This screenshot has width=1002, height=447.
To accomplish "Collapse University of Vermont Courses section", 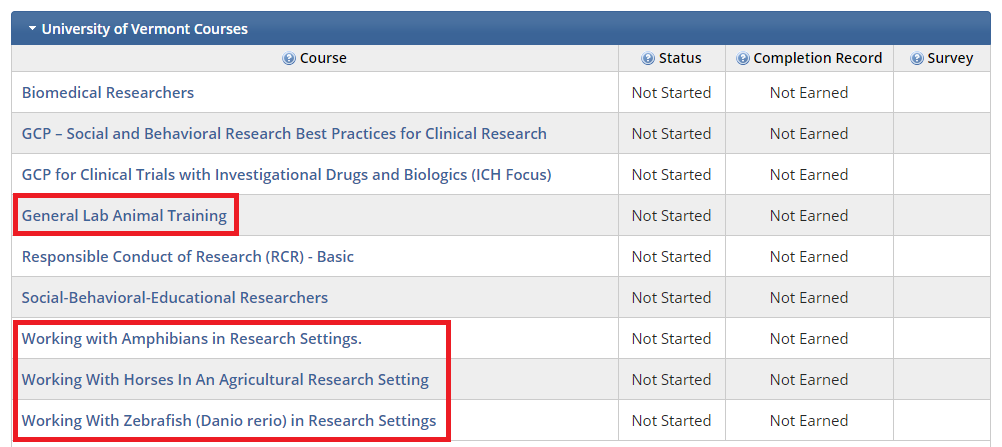I will [32, 29].
